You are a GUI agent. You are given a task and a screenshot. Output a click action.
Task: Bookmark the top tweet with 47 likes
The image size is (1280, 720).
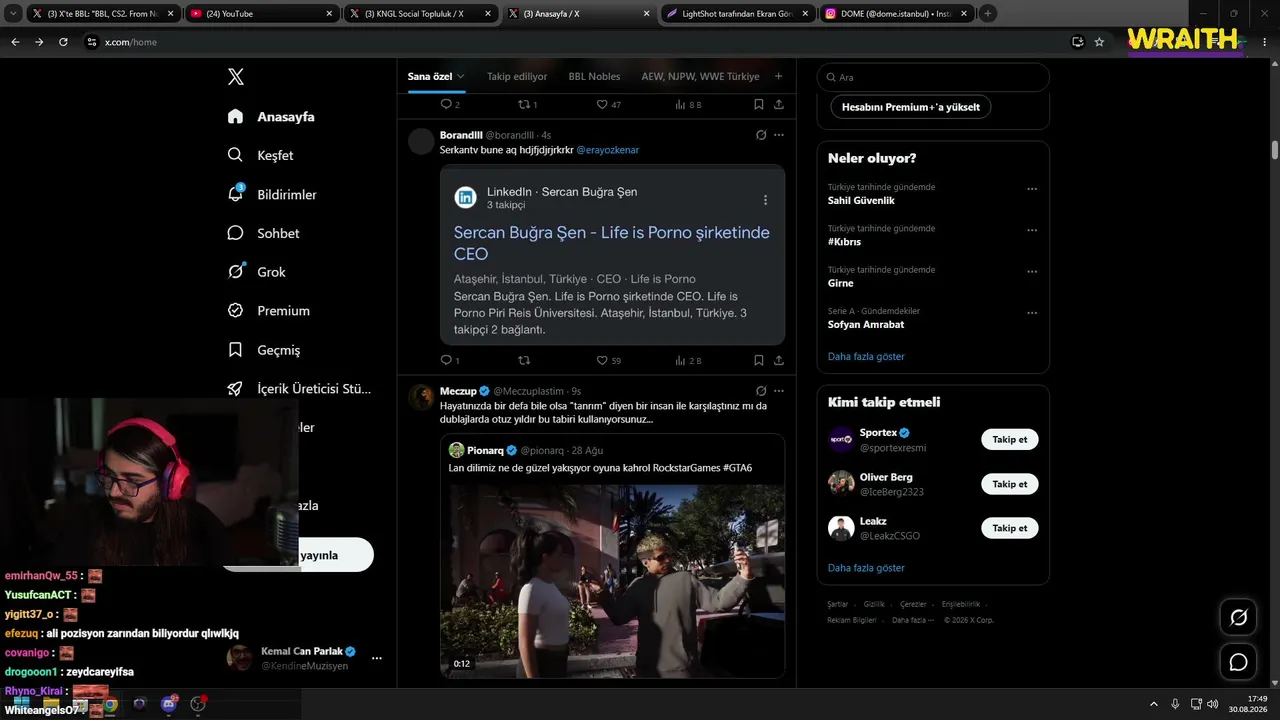[x=758, y=104]
